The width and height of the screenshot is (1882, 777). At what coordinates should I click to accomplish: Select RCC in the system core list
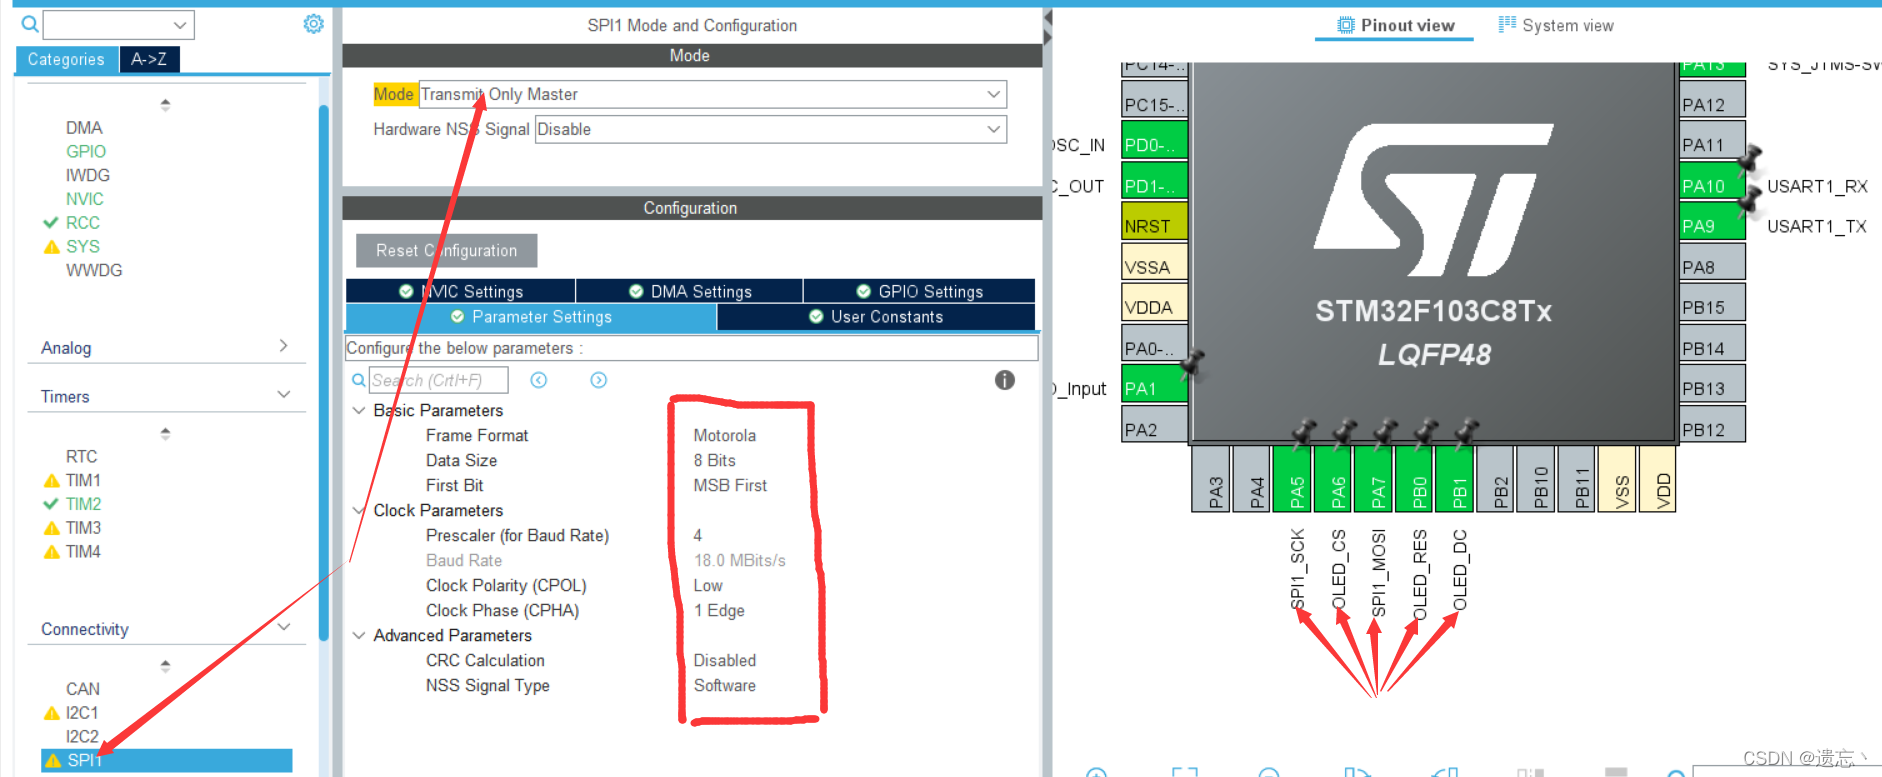pyautogui.click(x=83, y=222)
